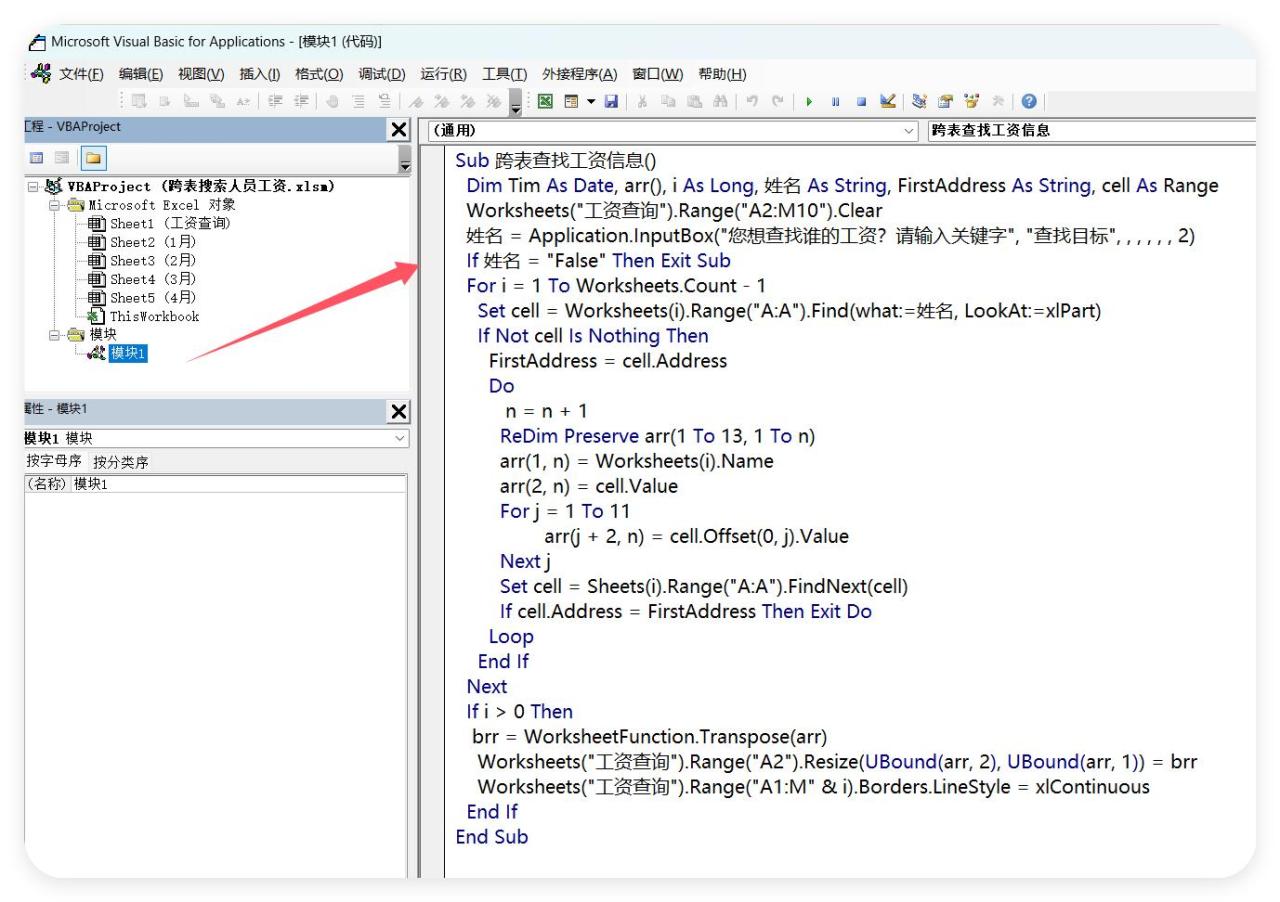The height and width of the screenshot is (902, 1280).
Task: Open the 编辑(E) menu
Action: tap(143, 74)
